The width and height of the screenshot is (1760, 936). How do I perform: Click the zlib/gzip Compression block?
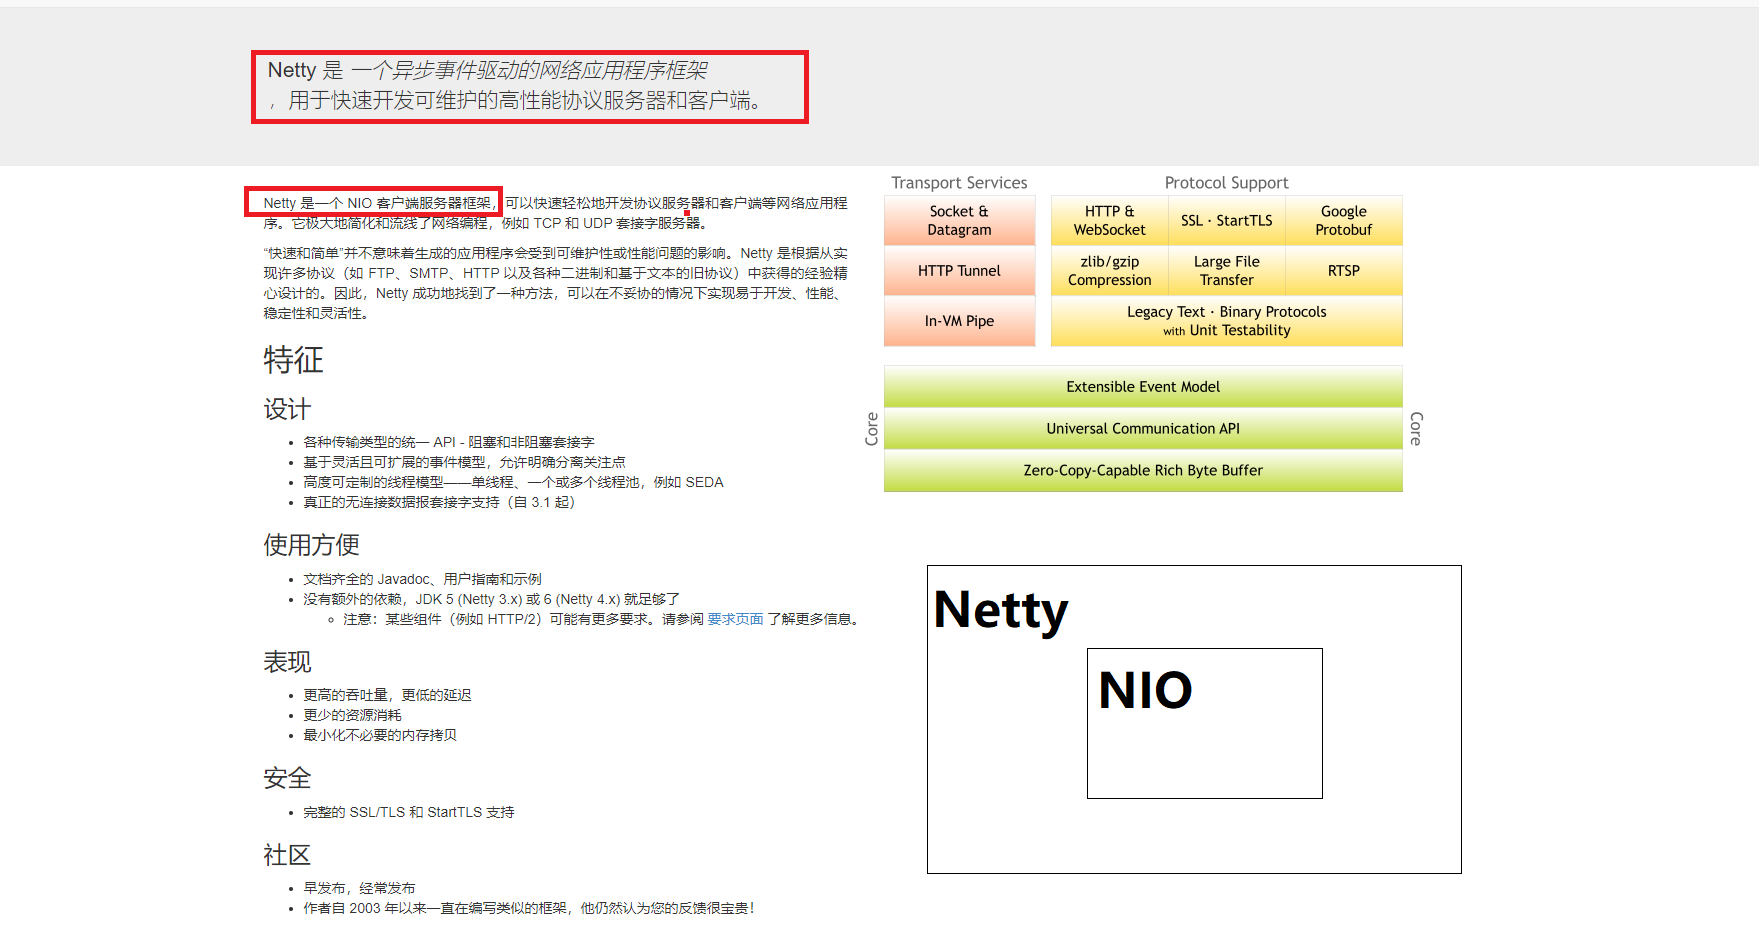tap(1109, 271)
